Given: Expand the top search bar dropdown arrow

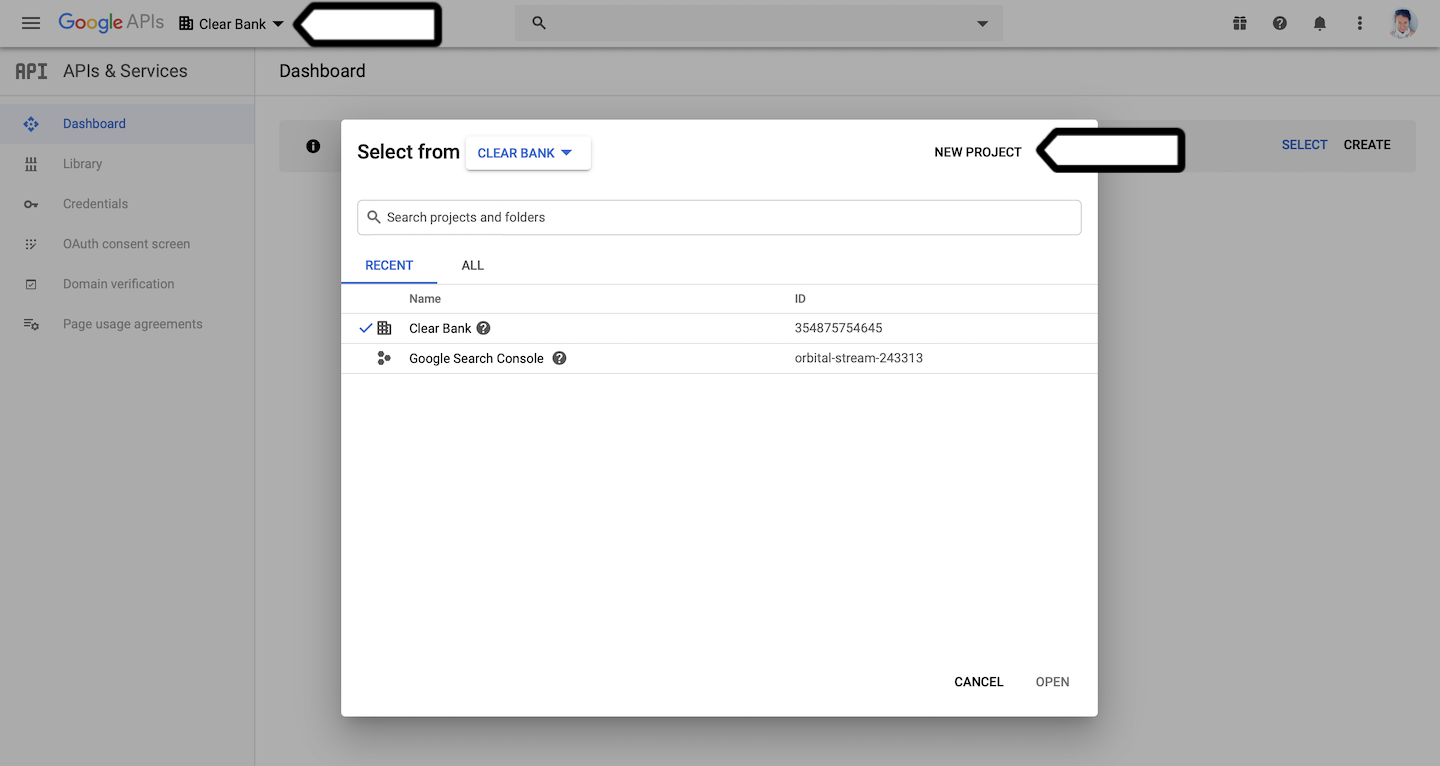Looking at the screenshot, I should (982, 24).
